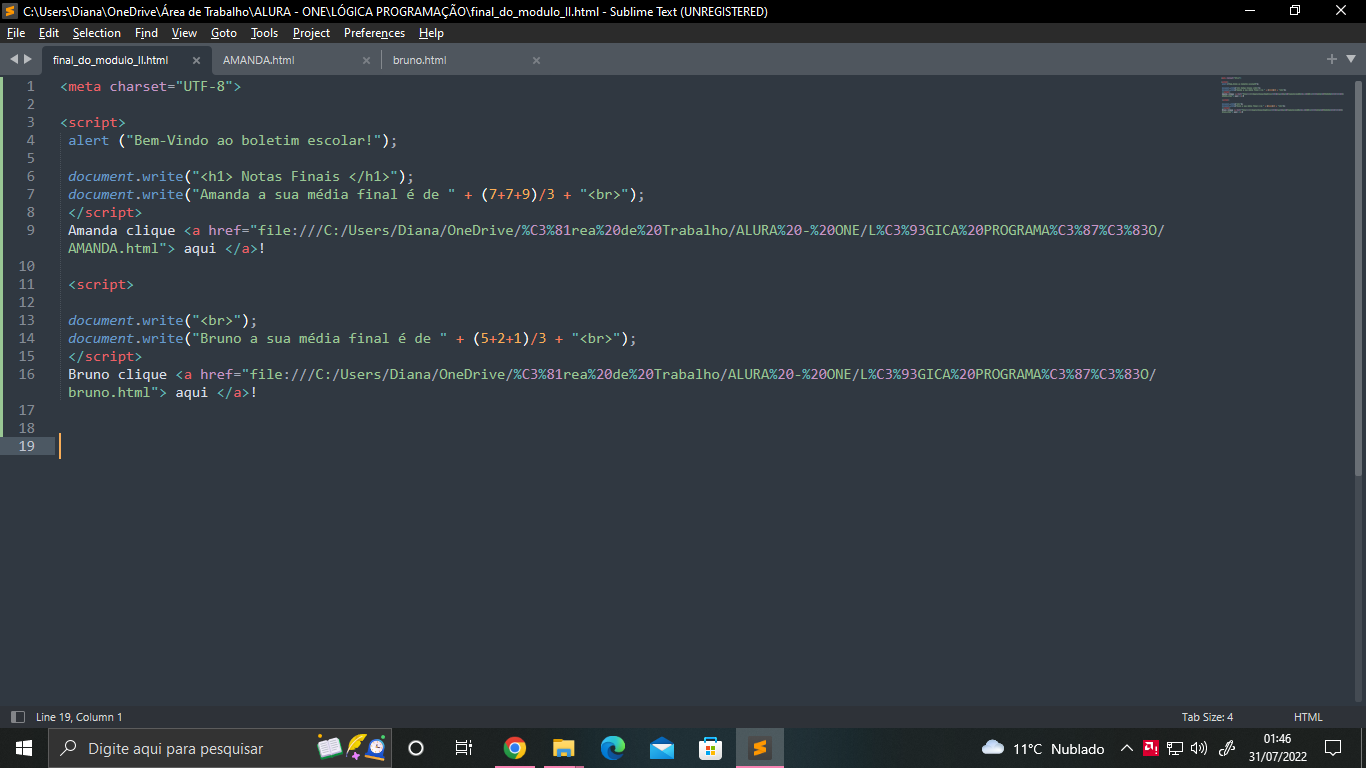This screenshot has height=768, width=1366.
Task: Add a new tab with plus icon
Action: point(1332,59)
